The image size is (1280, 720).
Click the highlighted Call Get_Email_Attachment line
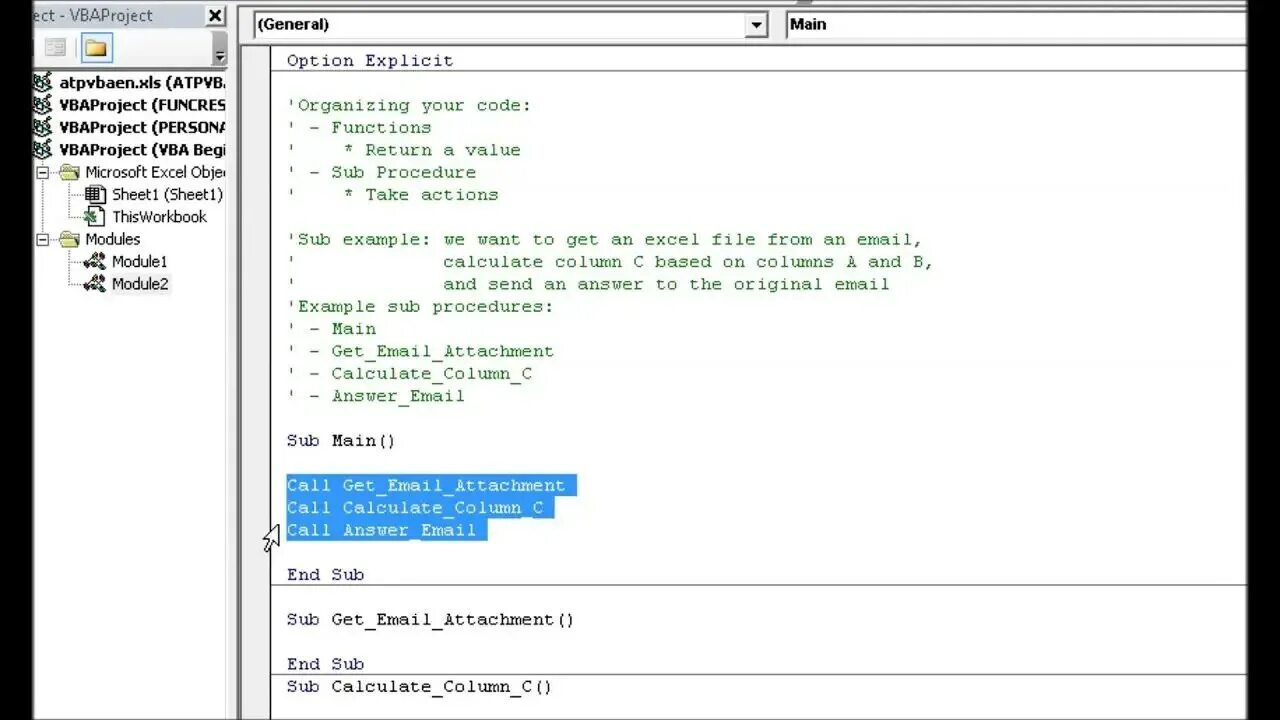tap(431, 485)
